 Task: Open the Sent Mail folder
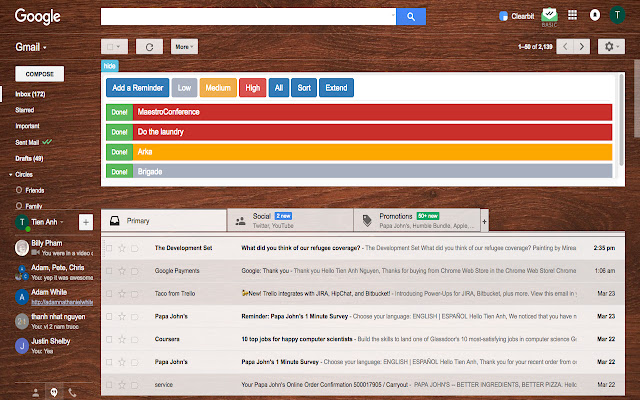click(27, 142)
